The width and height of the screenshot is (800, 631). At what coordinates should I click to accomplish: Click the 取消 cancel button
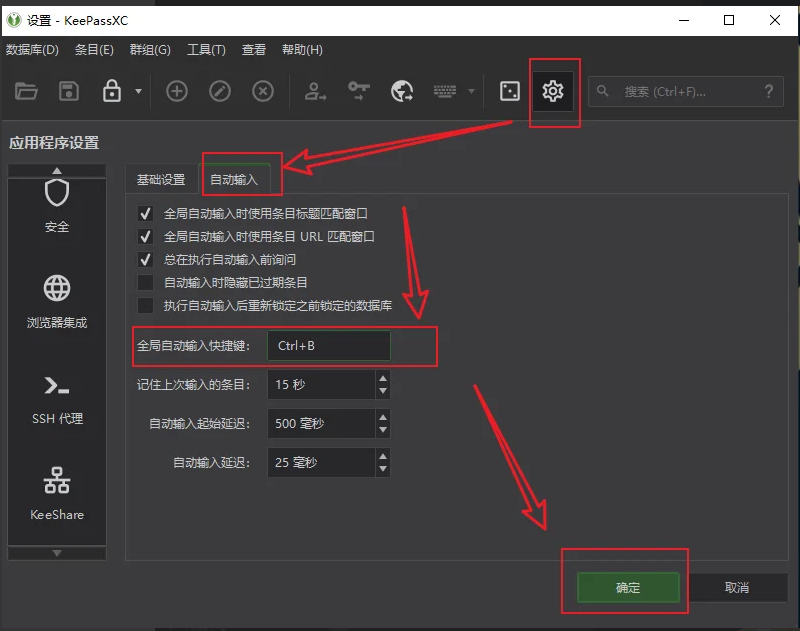pos(737,588)
